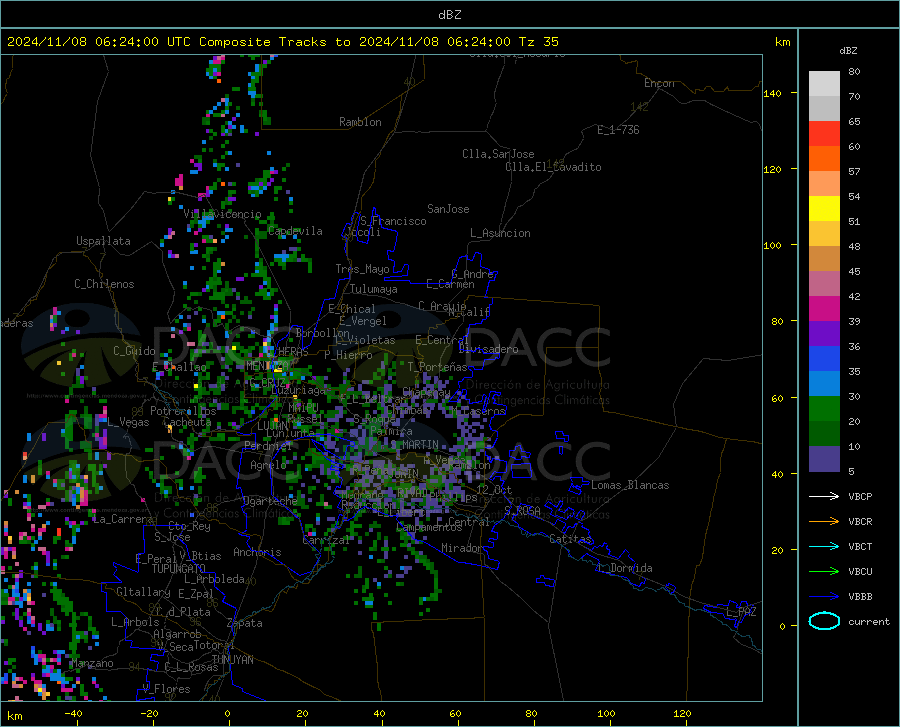Click the -40 km tick on horizontal axis
The image size is (900, 727).
[73, 713]
